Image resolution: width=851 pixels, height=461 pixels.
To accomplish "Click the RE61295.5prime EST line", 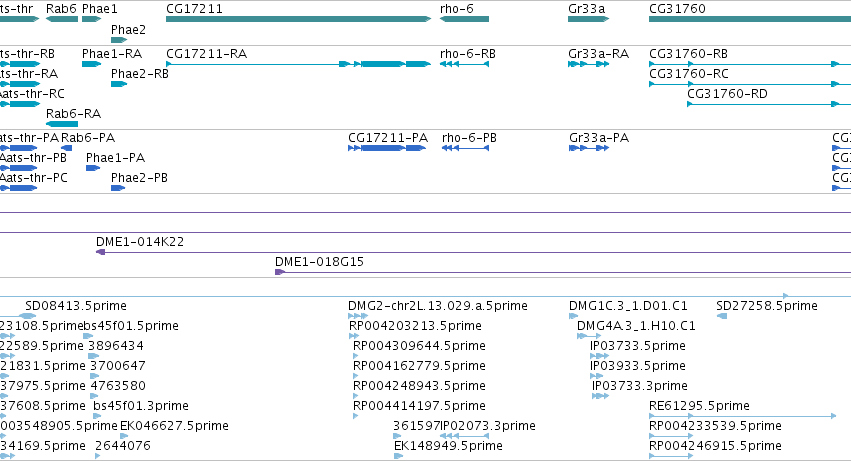I will point(742,416).
